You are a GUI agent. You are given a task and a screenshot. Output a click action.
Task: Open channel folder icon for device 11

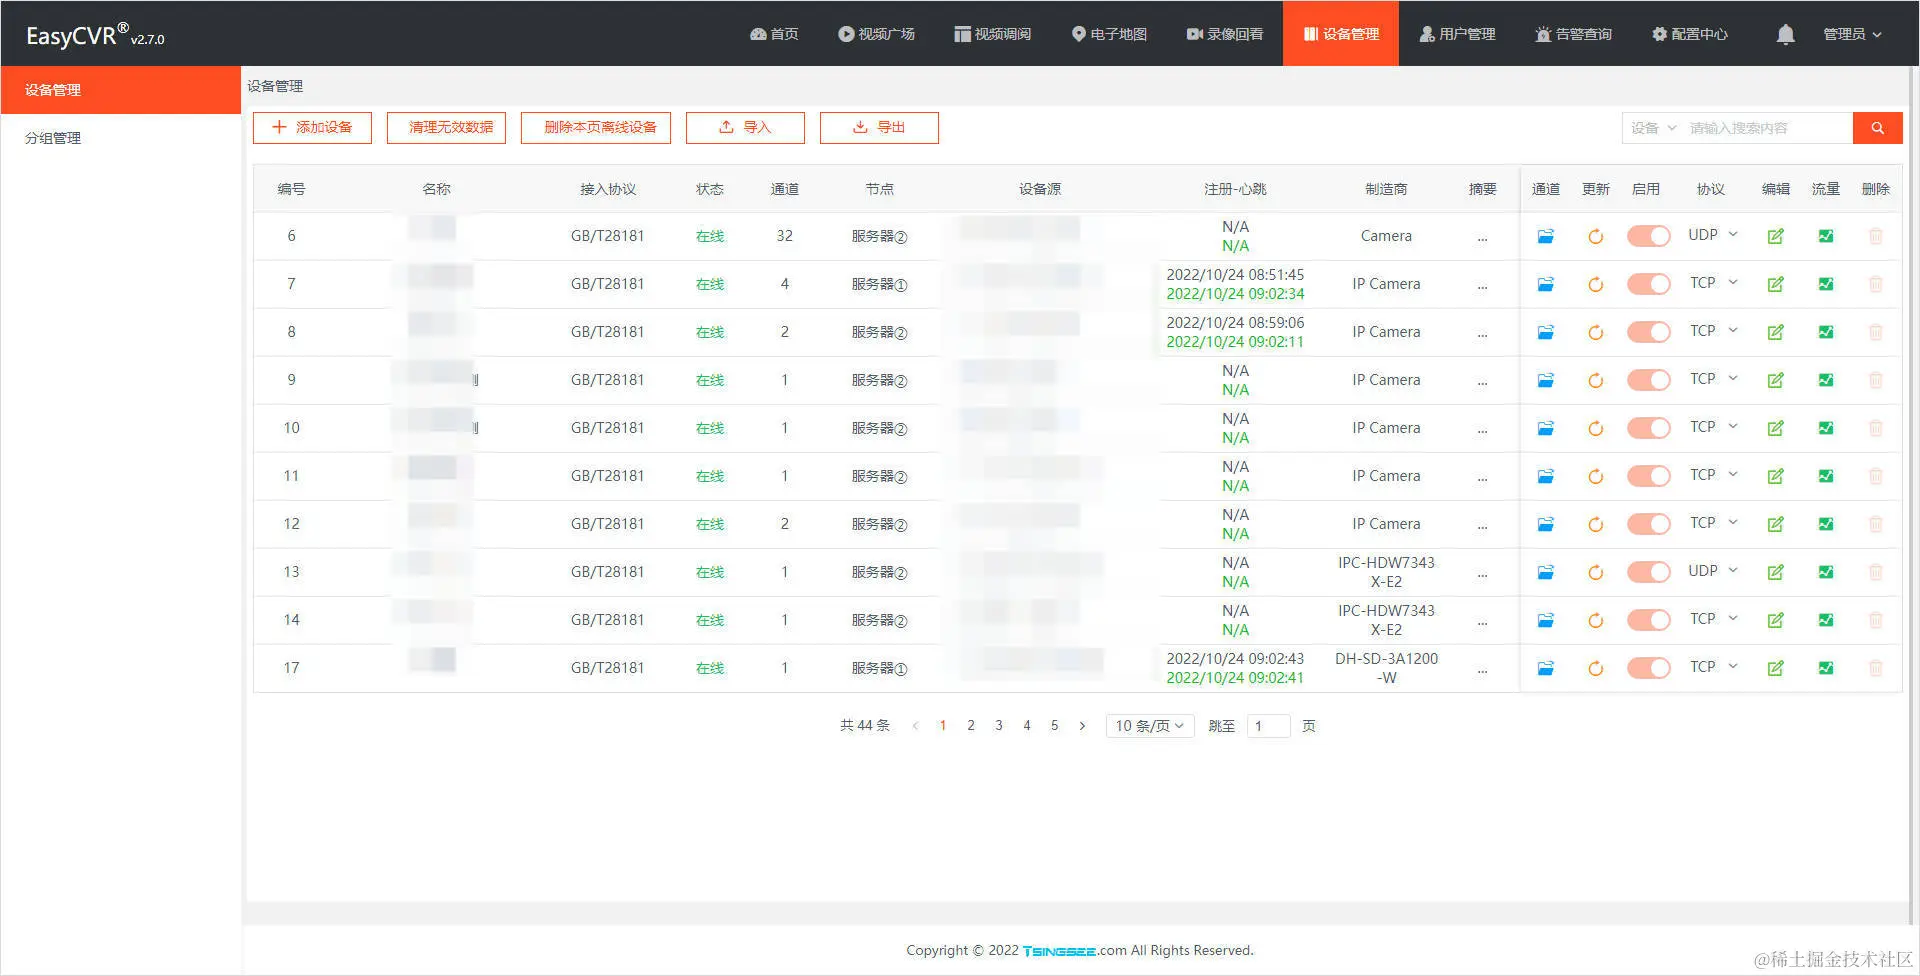pos(1545,476)
